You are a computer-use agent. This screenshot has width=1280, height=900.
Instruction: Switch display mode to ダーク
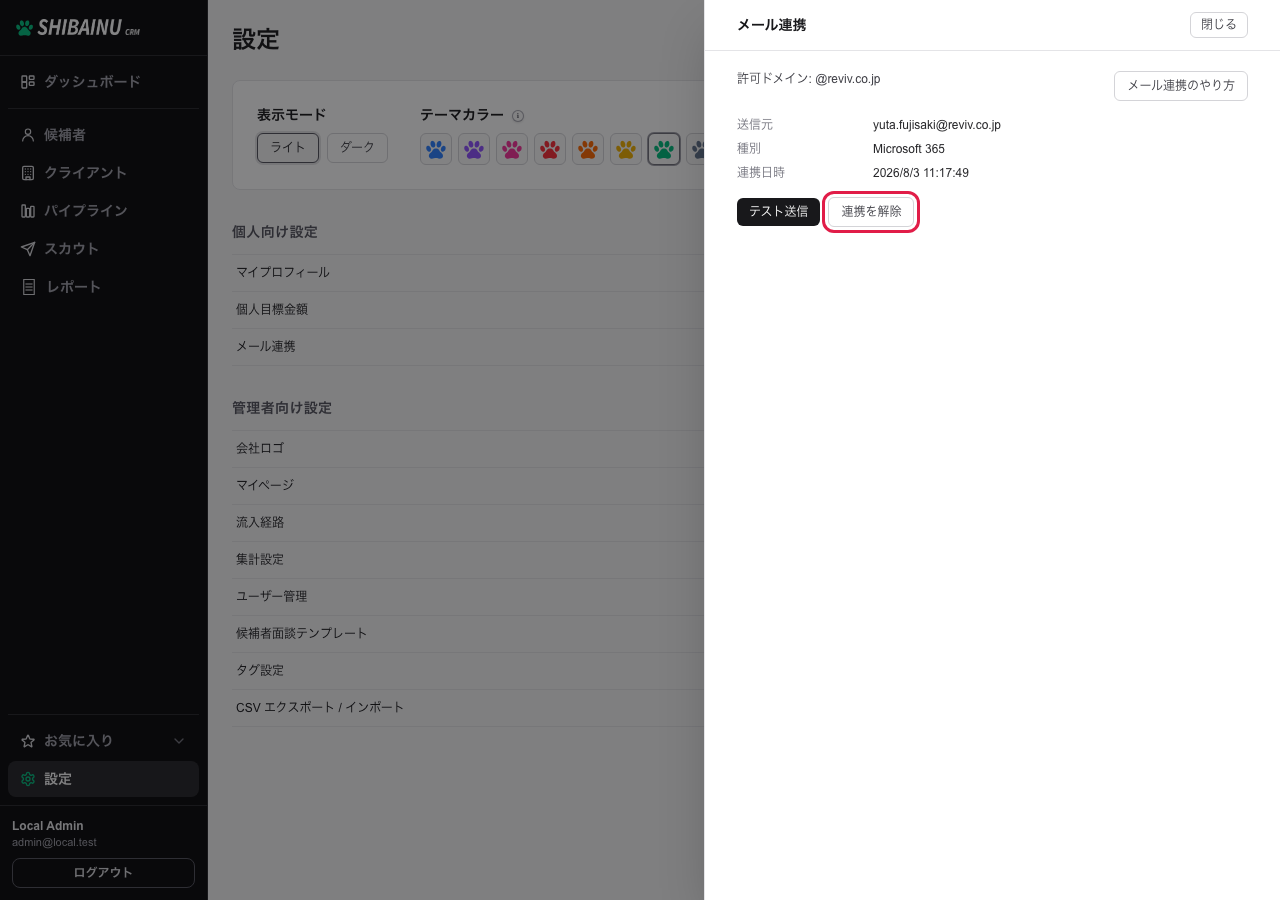click(x=357, y=148)
